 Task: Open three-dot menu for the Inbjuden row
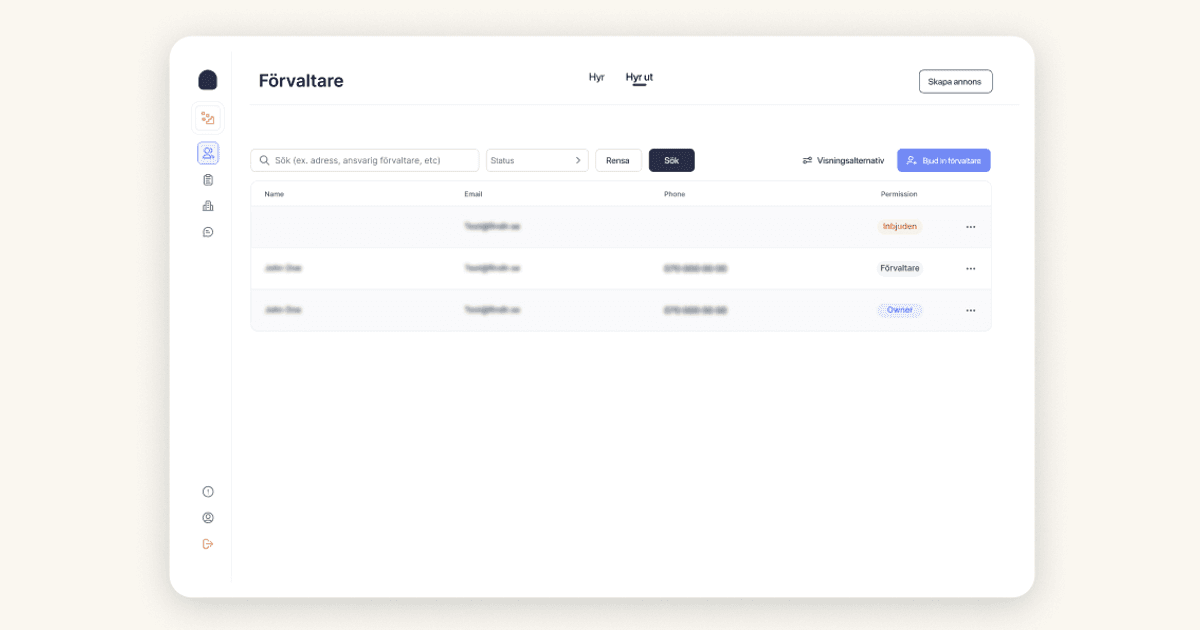click(970, 227)
